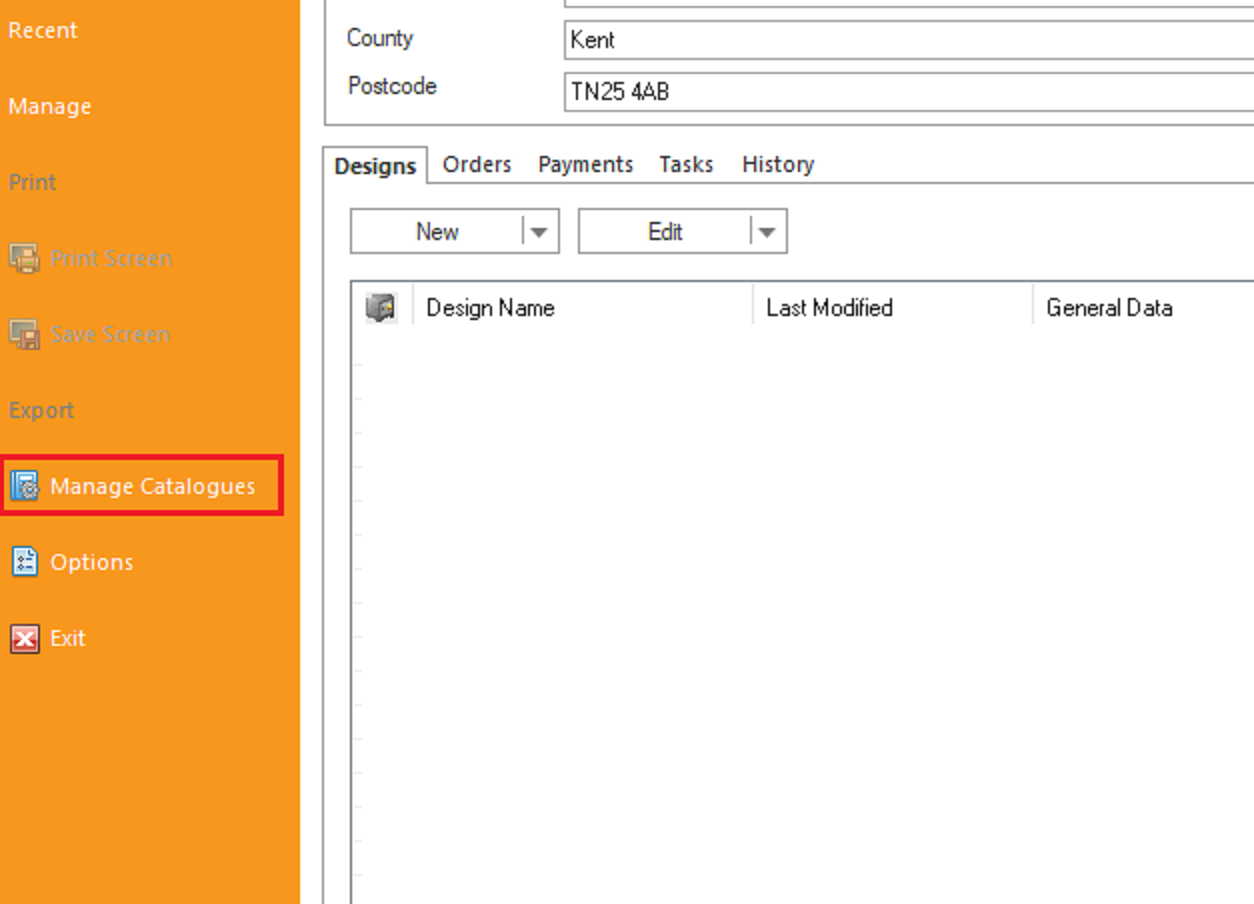Click the icon column header in designs list
The height and width of the screenshot is (904, 1254).
[x=381, y=308]
